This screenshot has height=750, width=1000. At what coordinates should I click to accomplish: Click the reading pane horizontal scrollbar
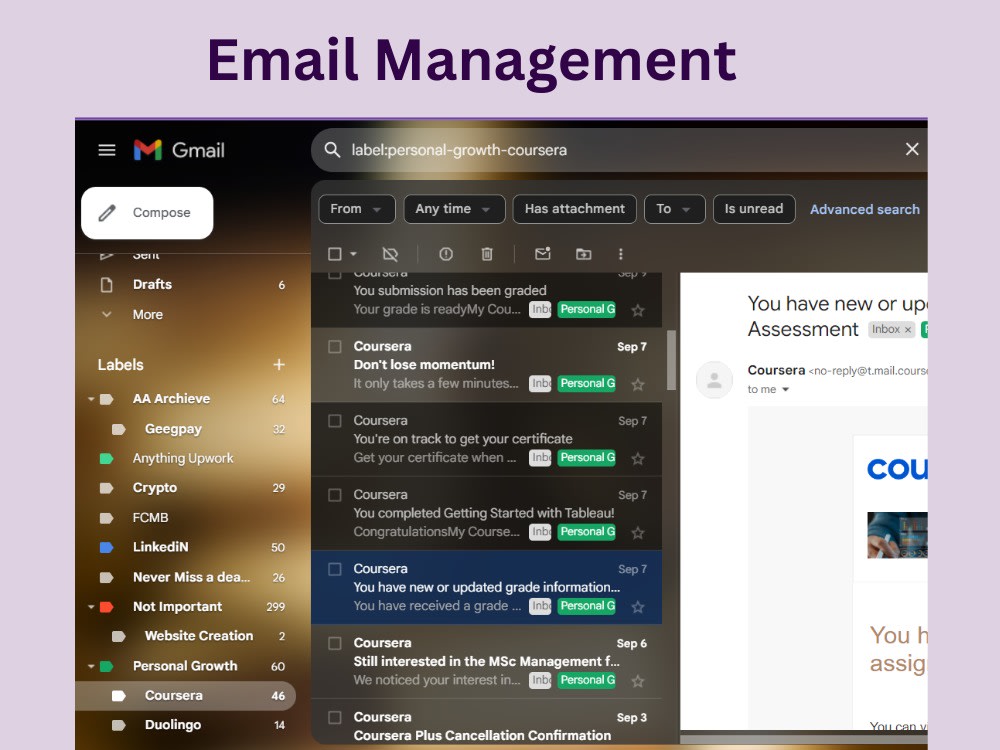pos(804,740)
